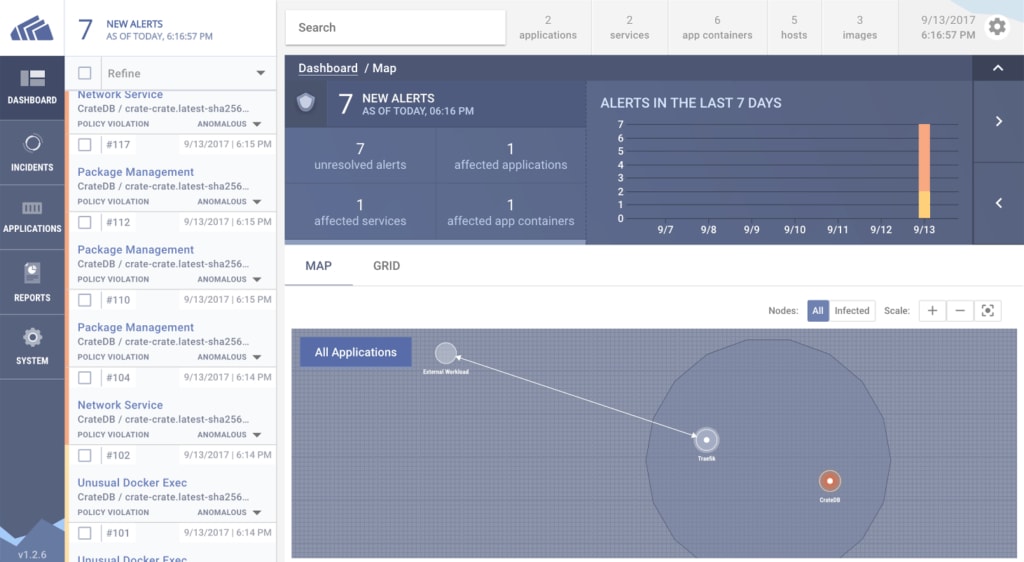Click the Dashboard breadcrumb link

[x=327, y=68]
